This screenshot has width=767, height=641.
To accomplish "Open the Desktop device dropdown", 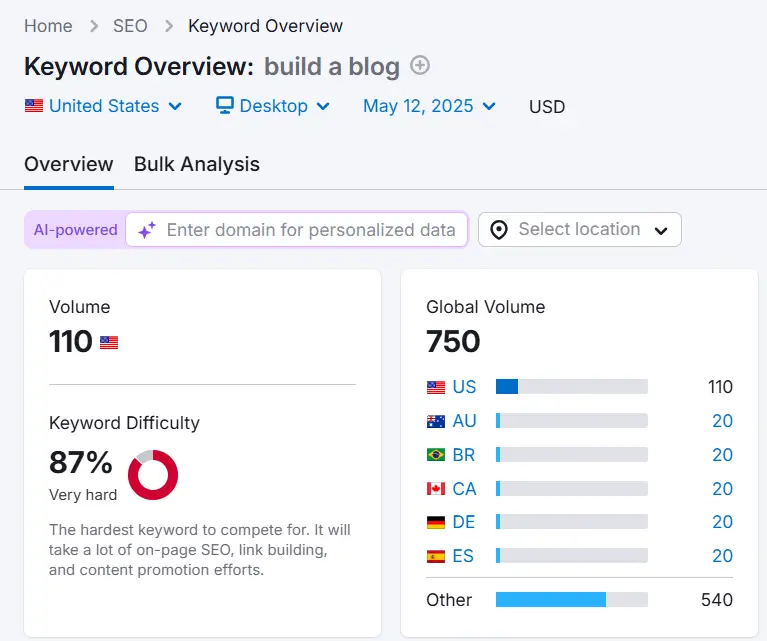I will click(x=273, y=106).
